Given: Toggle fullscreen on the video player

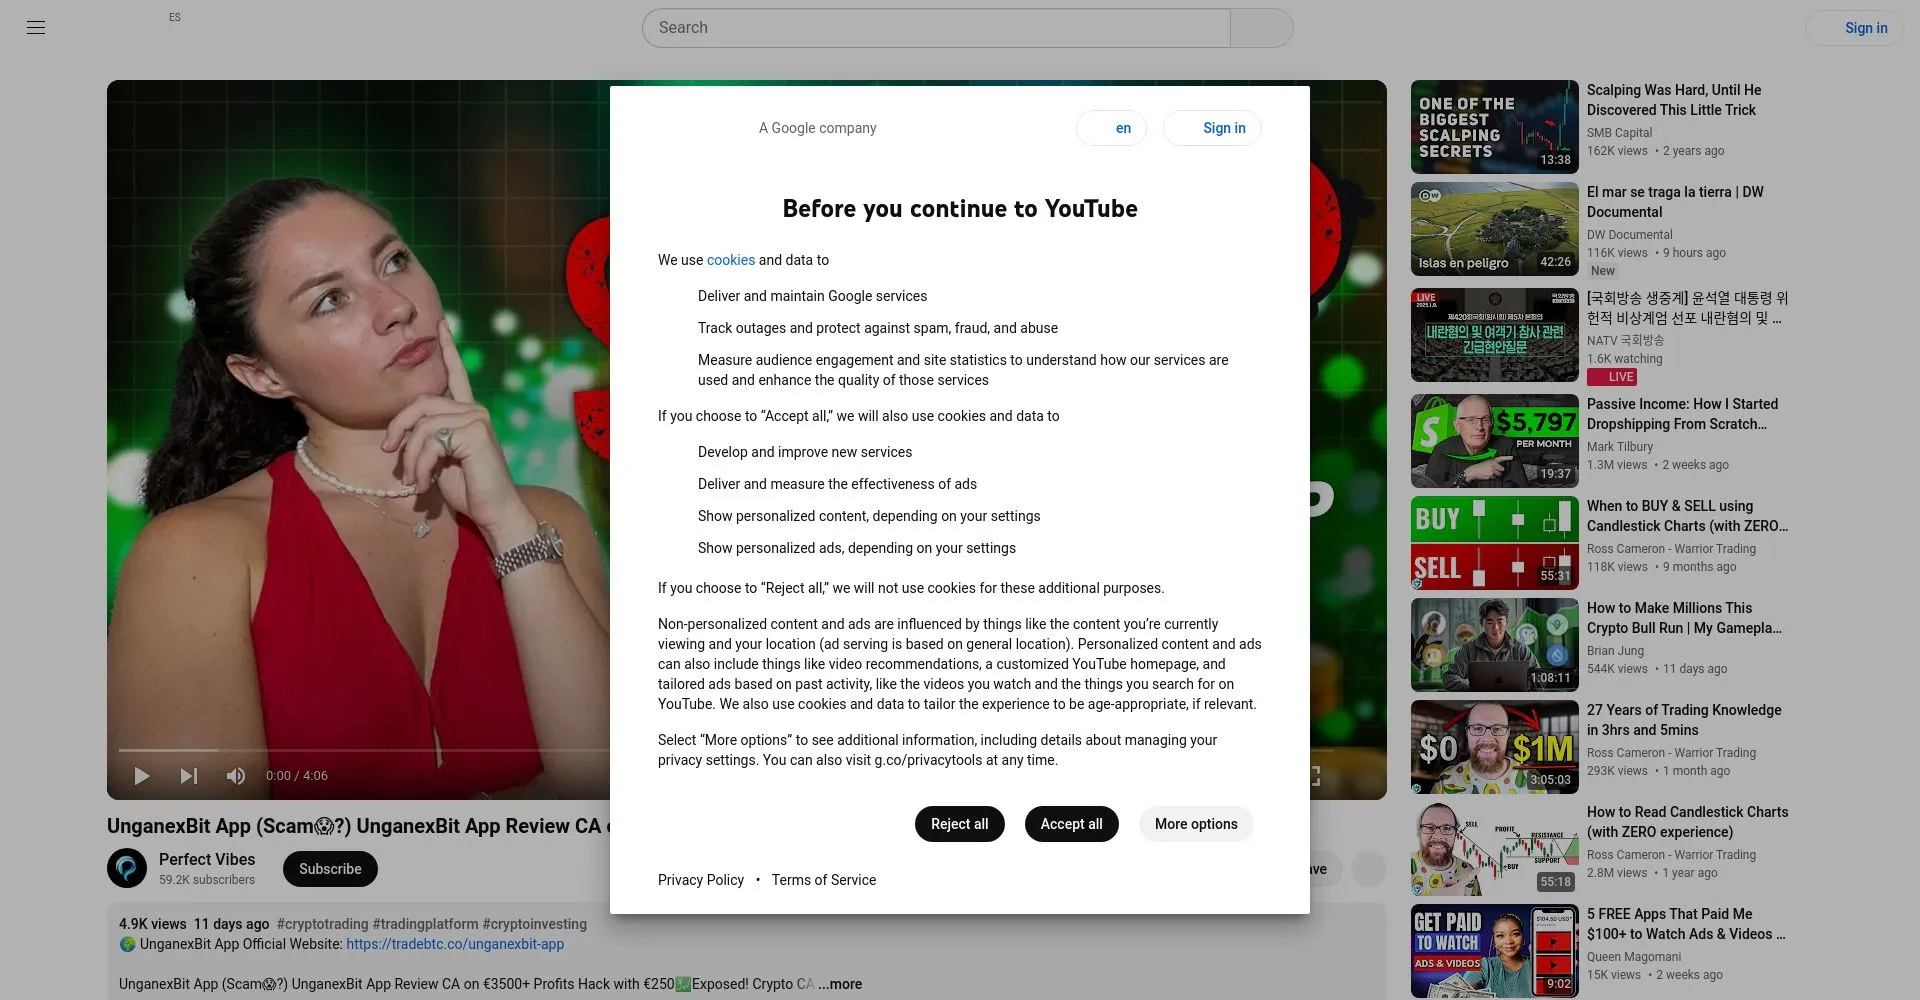Looking at the screenshot, I should point(1315,776).
